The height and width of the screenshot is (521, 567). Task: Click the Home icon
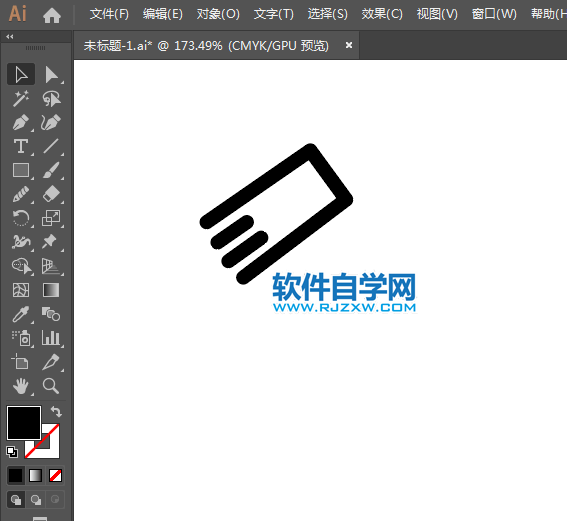52,16
